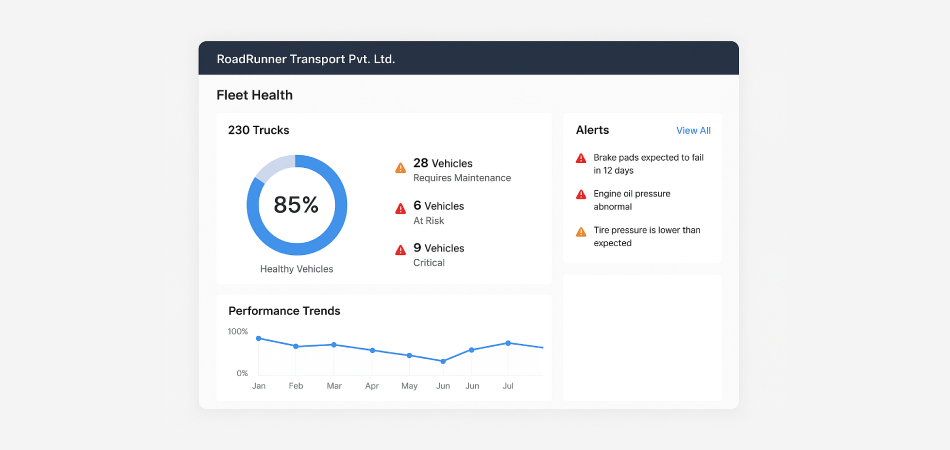
Task: Click the RoadRunner Transport Pvt. Ltd. header title
Action: click(x=305, y=59)
